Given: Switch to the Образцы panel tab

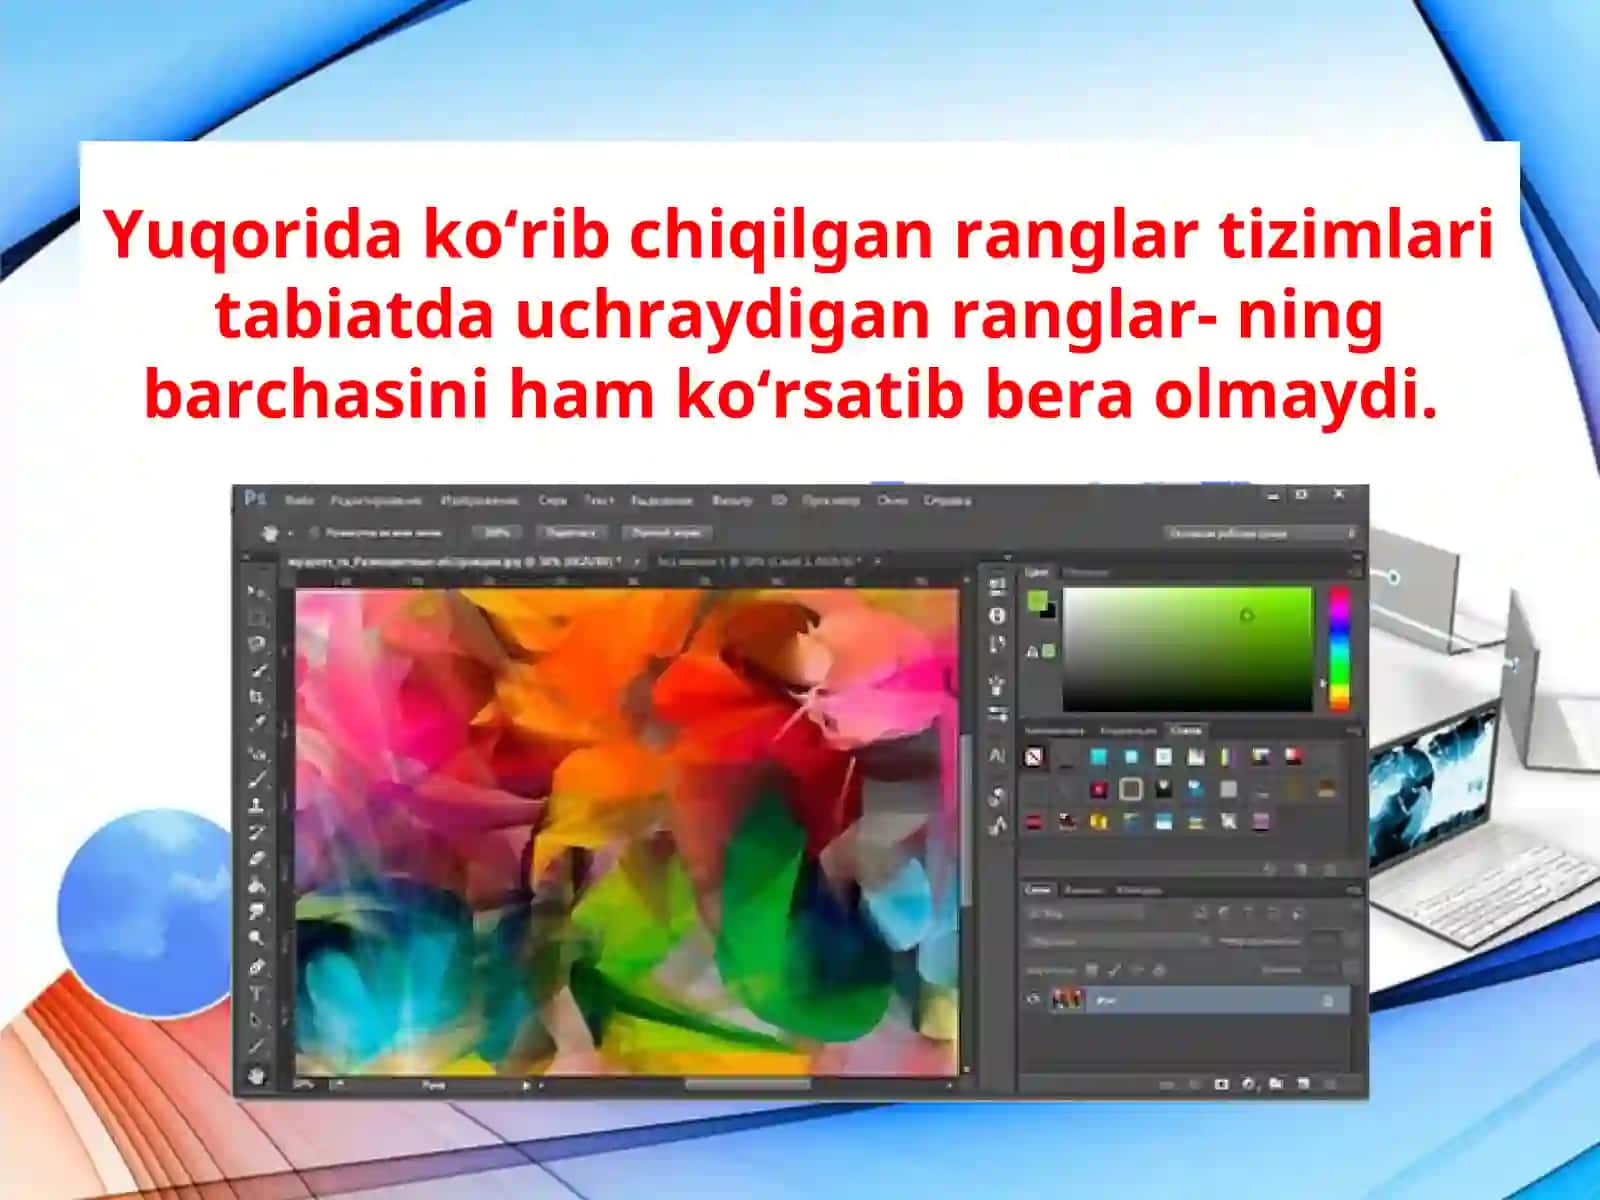Looking at the screenshot, I should point(1085,572).
